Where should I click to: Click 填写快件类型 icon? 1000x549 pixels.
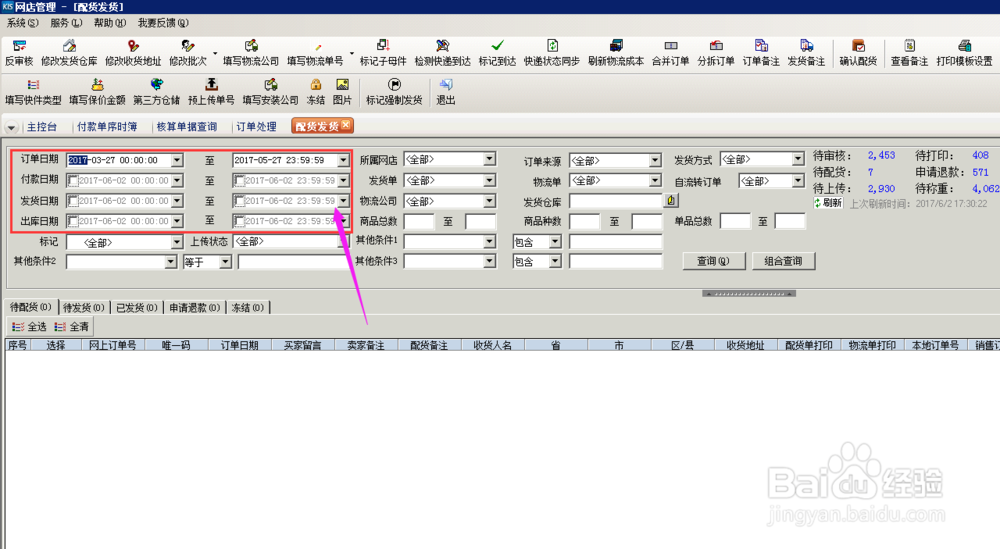(33, 92)
